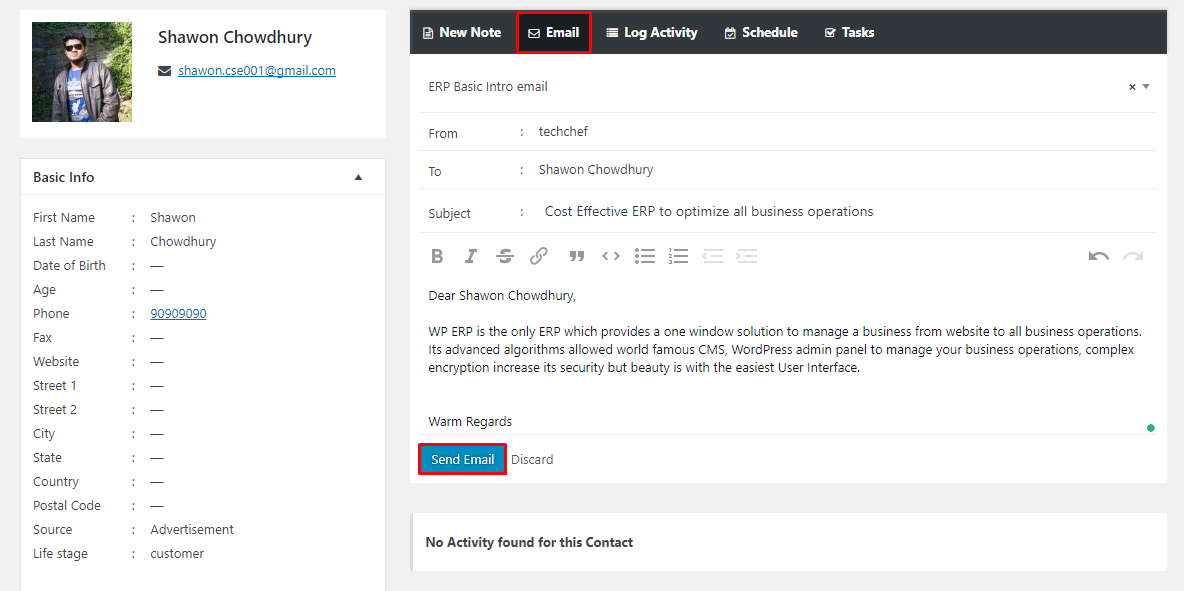
Task: Clear the selected ERP Basic Intro template
Action: coord(1132,87)
